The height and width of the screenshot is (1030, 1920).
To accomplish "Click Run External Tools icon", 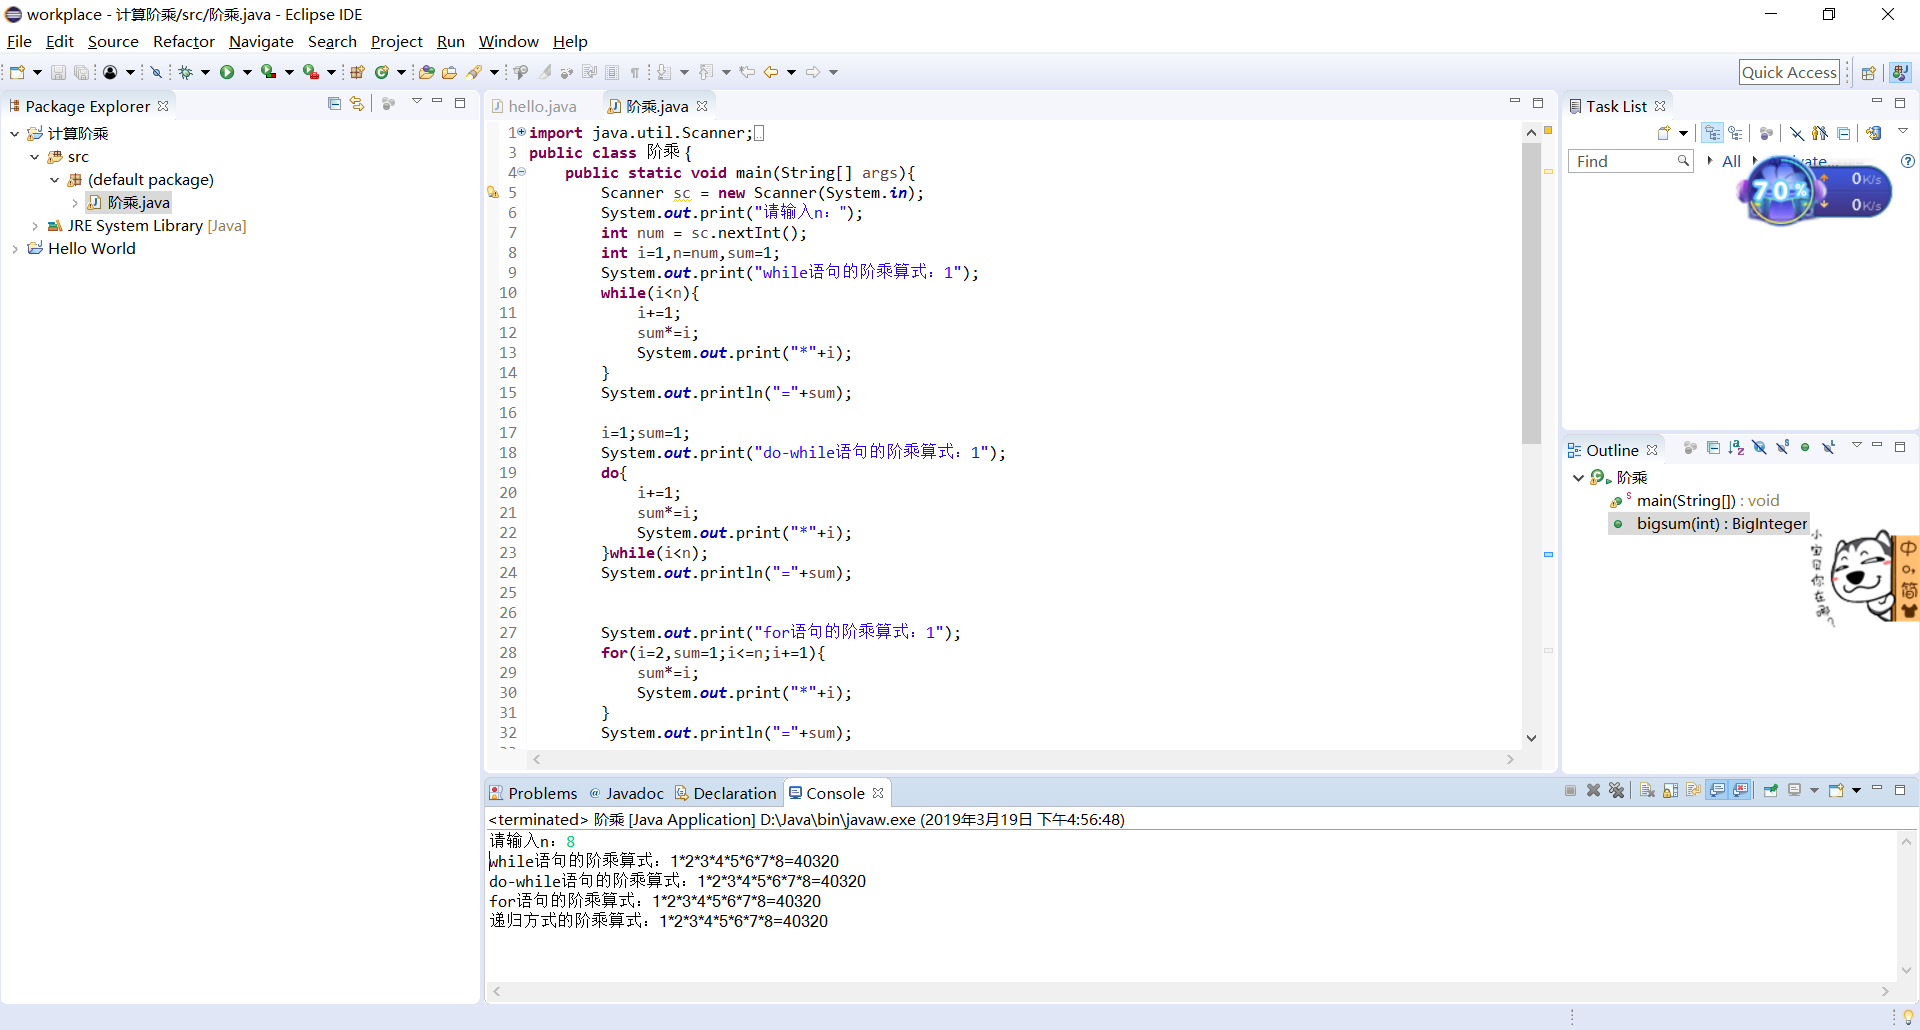I will click(311, 72).
